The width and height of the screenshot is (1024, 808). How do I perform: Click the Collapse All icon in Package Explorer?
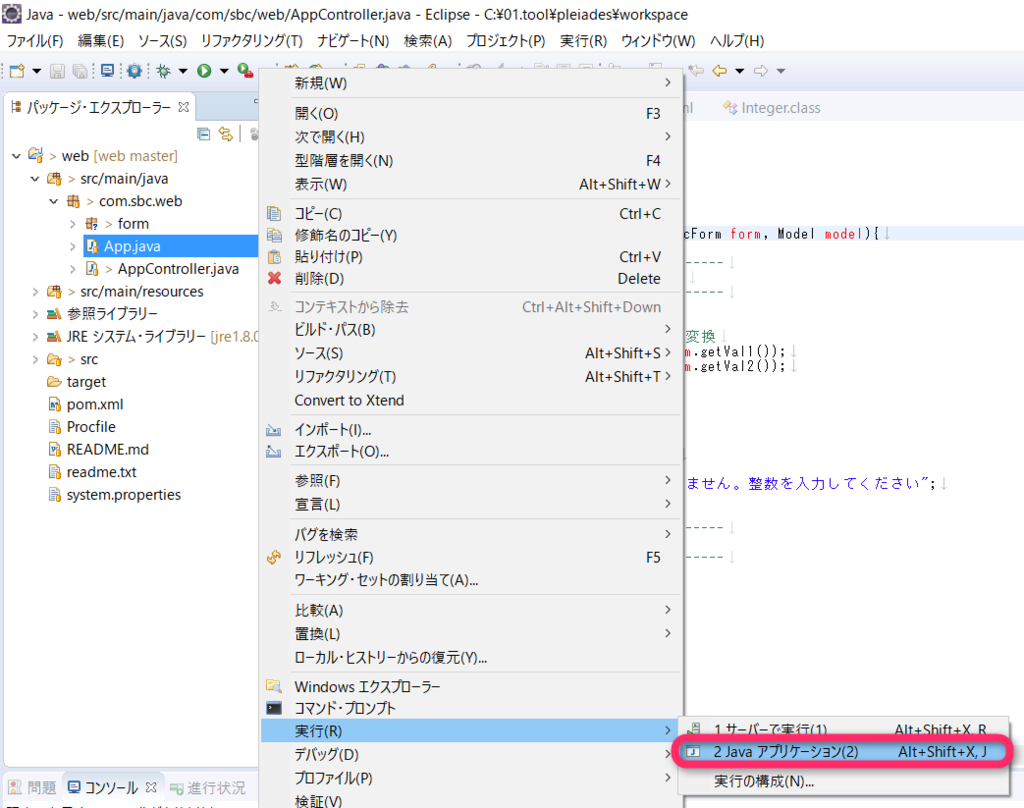(x=204, y=134)
